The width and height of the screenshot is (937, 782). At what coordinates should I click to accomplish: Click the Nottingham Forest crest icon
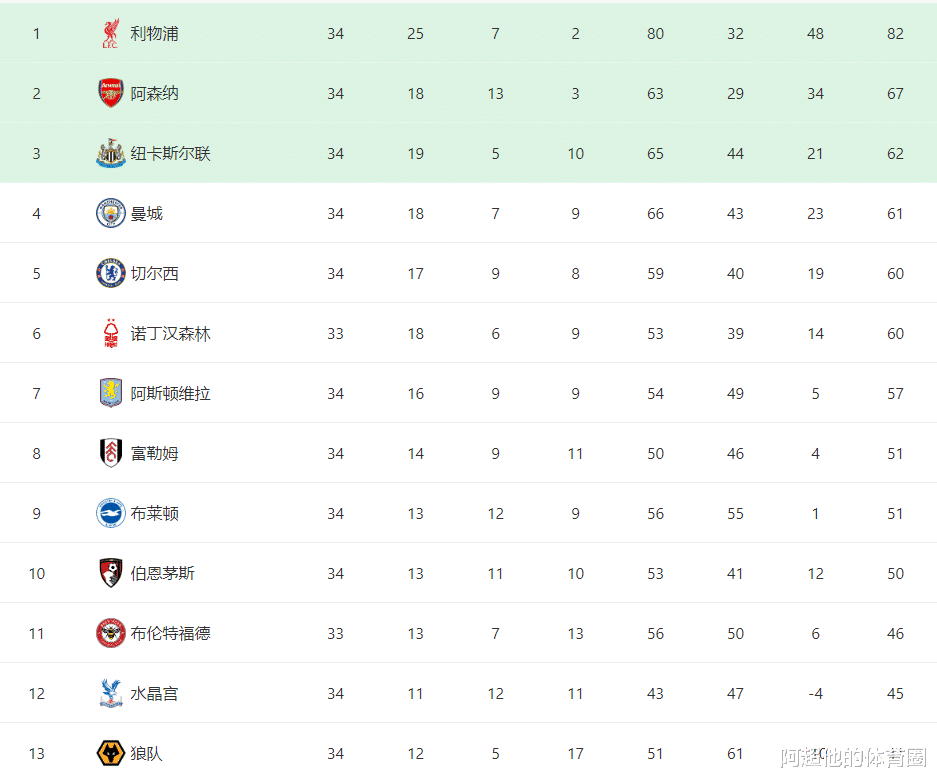tap(110, 334)
